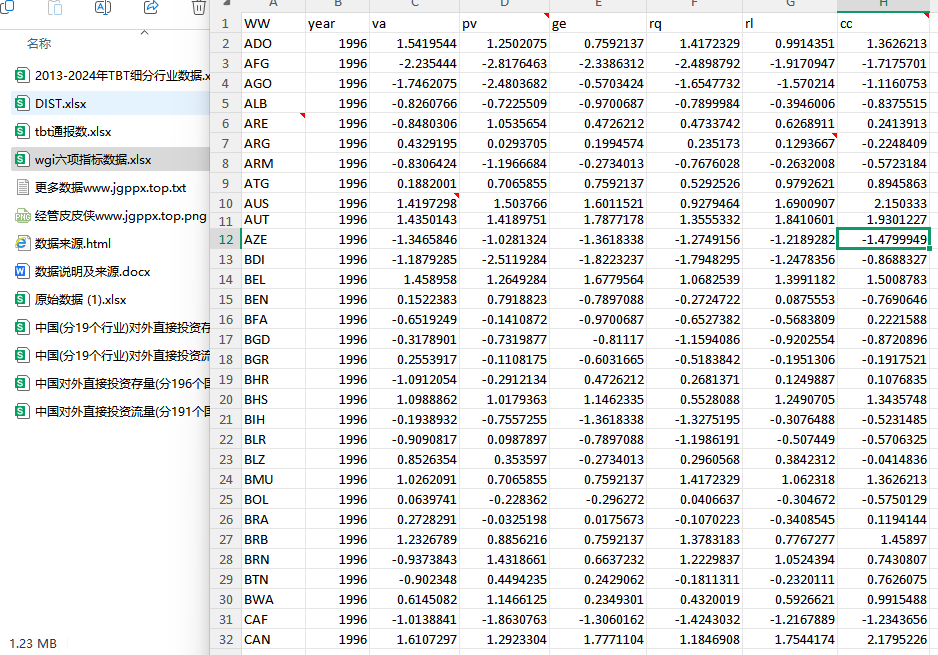
Task: Click the cell with value -2.235444
Action: click(415, 63)
